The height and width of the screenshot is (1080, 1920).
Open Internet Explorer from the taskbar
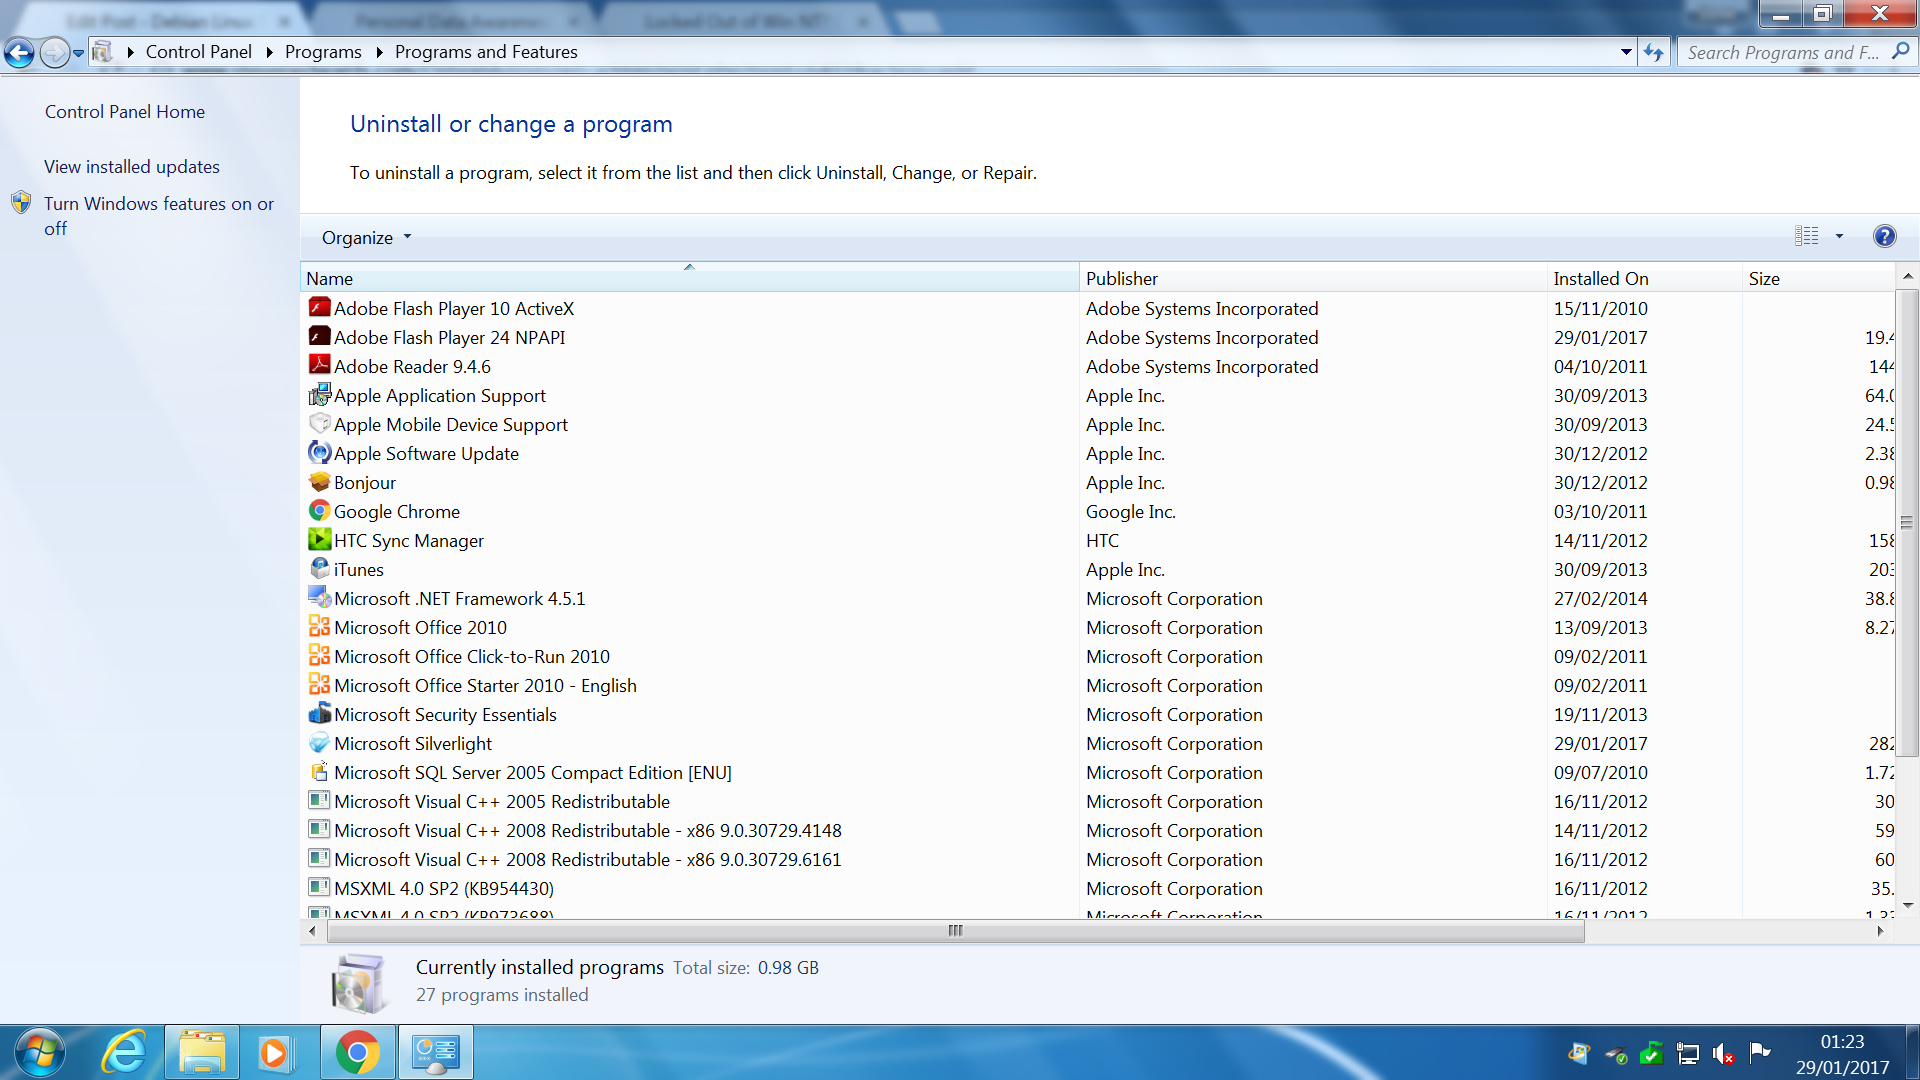coord(124,1052)
